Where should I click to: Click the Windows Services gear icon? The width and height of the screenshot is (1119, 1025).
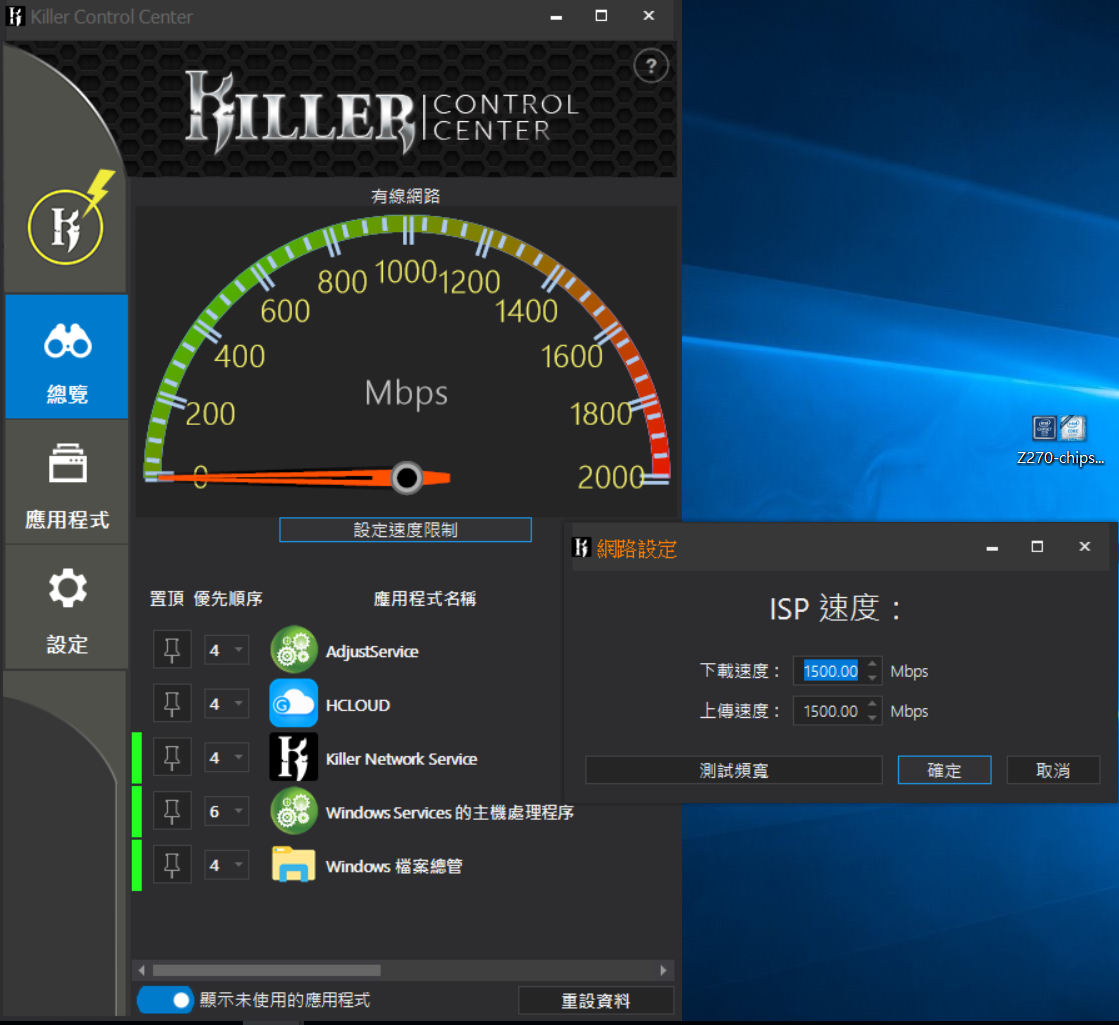293,811
